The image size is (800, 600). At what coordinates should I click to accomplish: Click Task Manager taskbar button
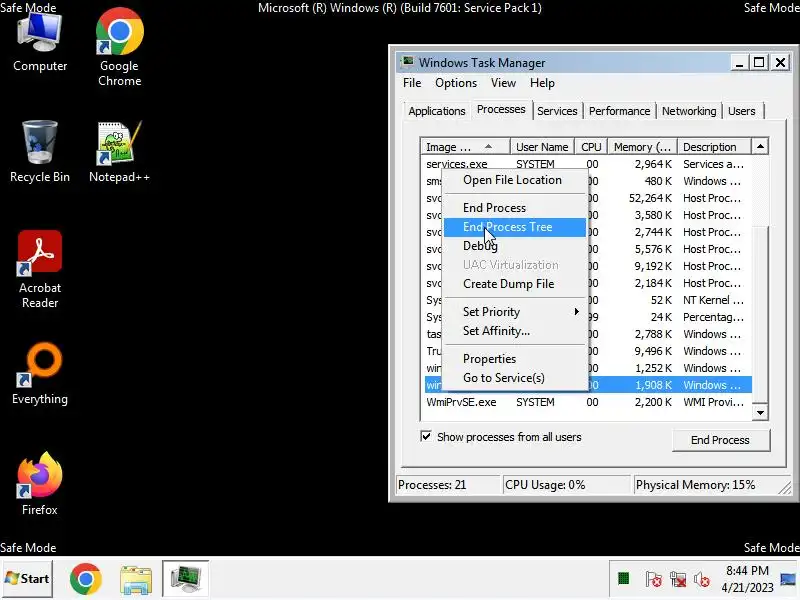[x=186, y=579]
